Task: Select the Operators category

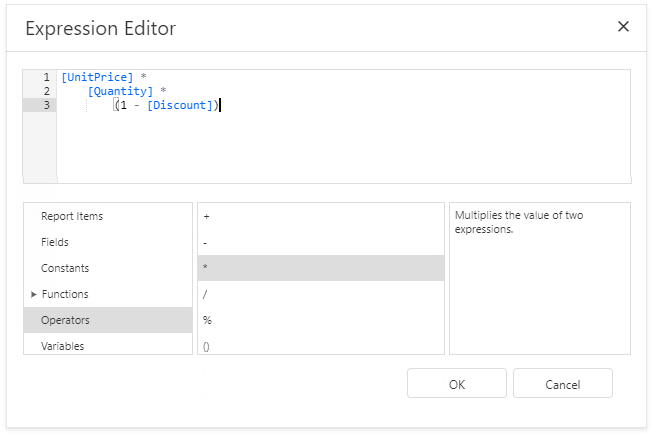Action: (65, 320)
